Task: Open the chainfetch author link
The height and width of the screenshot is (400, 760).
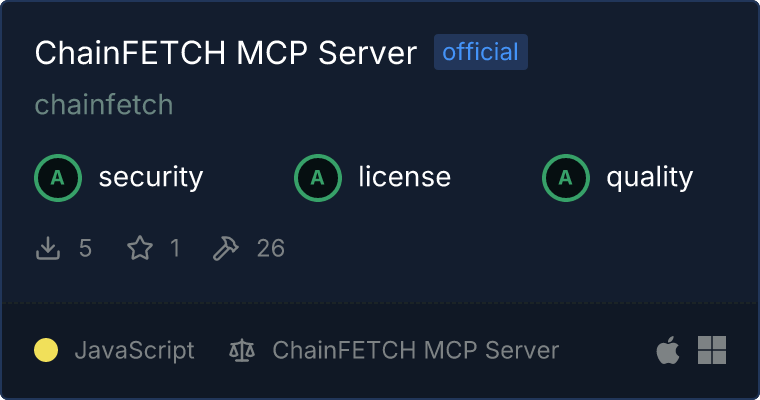Action: tap(104, 105)
